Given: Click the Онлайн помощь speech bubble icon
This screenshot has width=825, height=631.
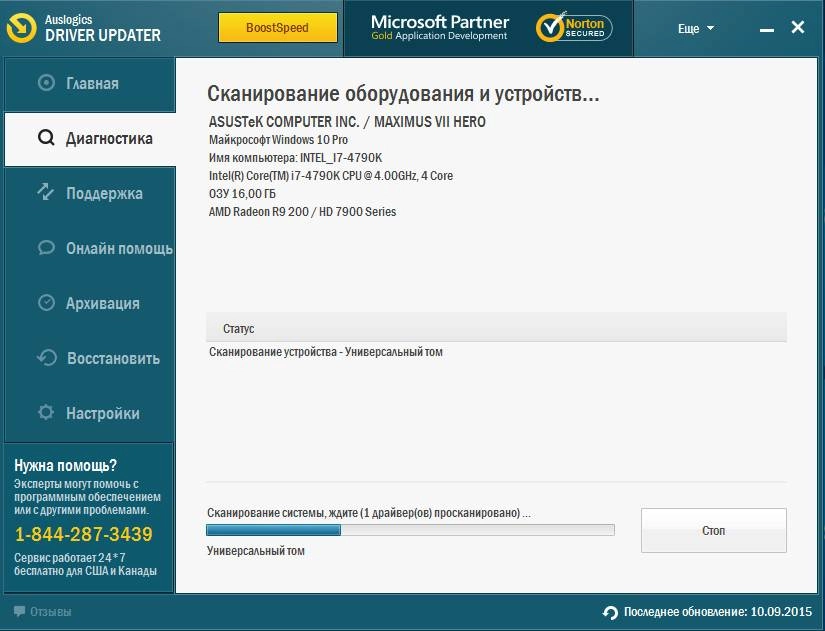Looking at the screenshot, I should pos(46,247).
